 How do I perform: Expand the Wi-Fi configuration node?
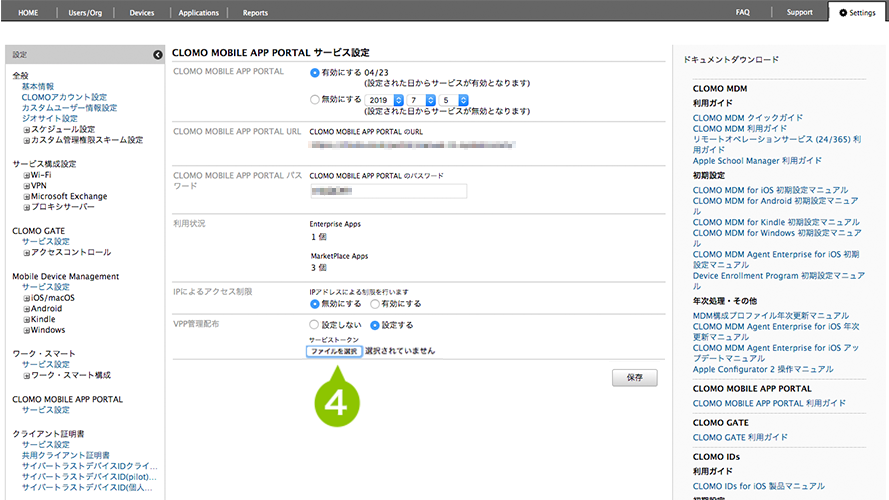(x=27, y=176)
